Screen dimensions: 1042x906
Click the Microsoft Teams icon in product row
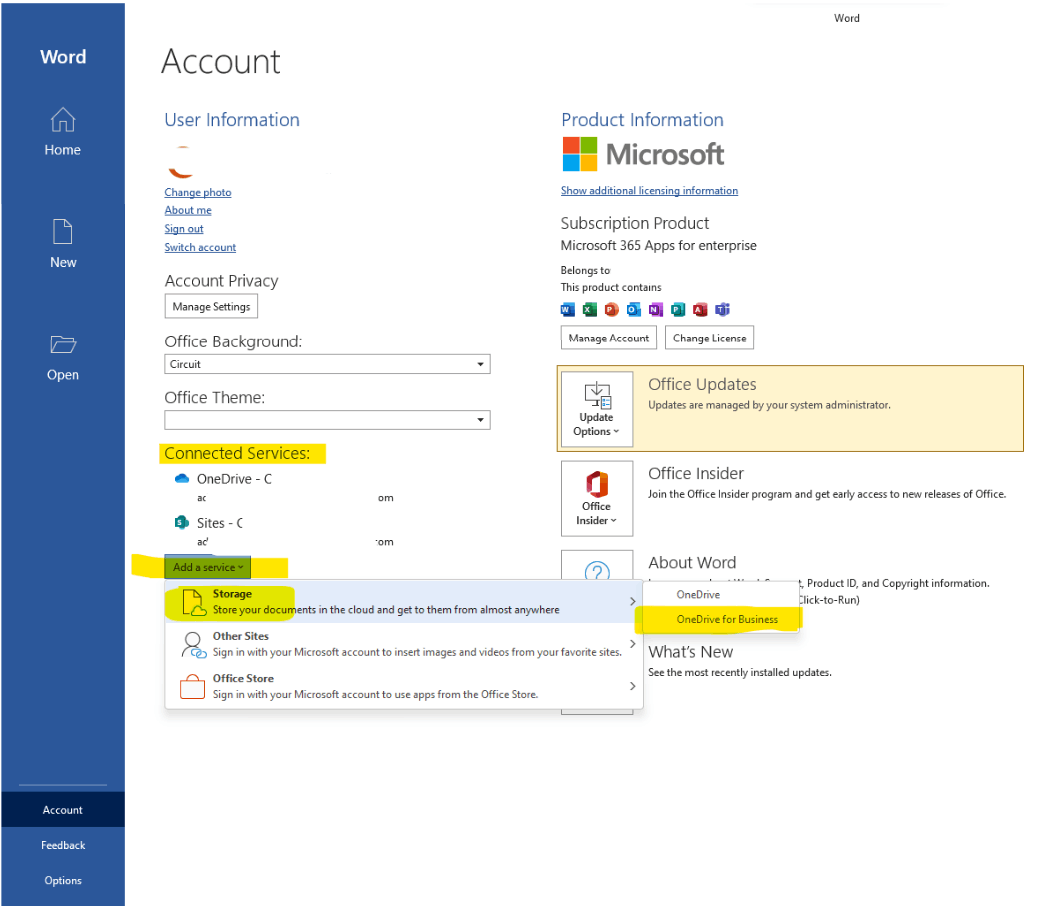tap(722, 310)
